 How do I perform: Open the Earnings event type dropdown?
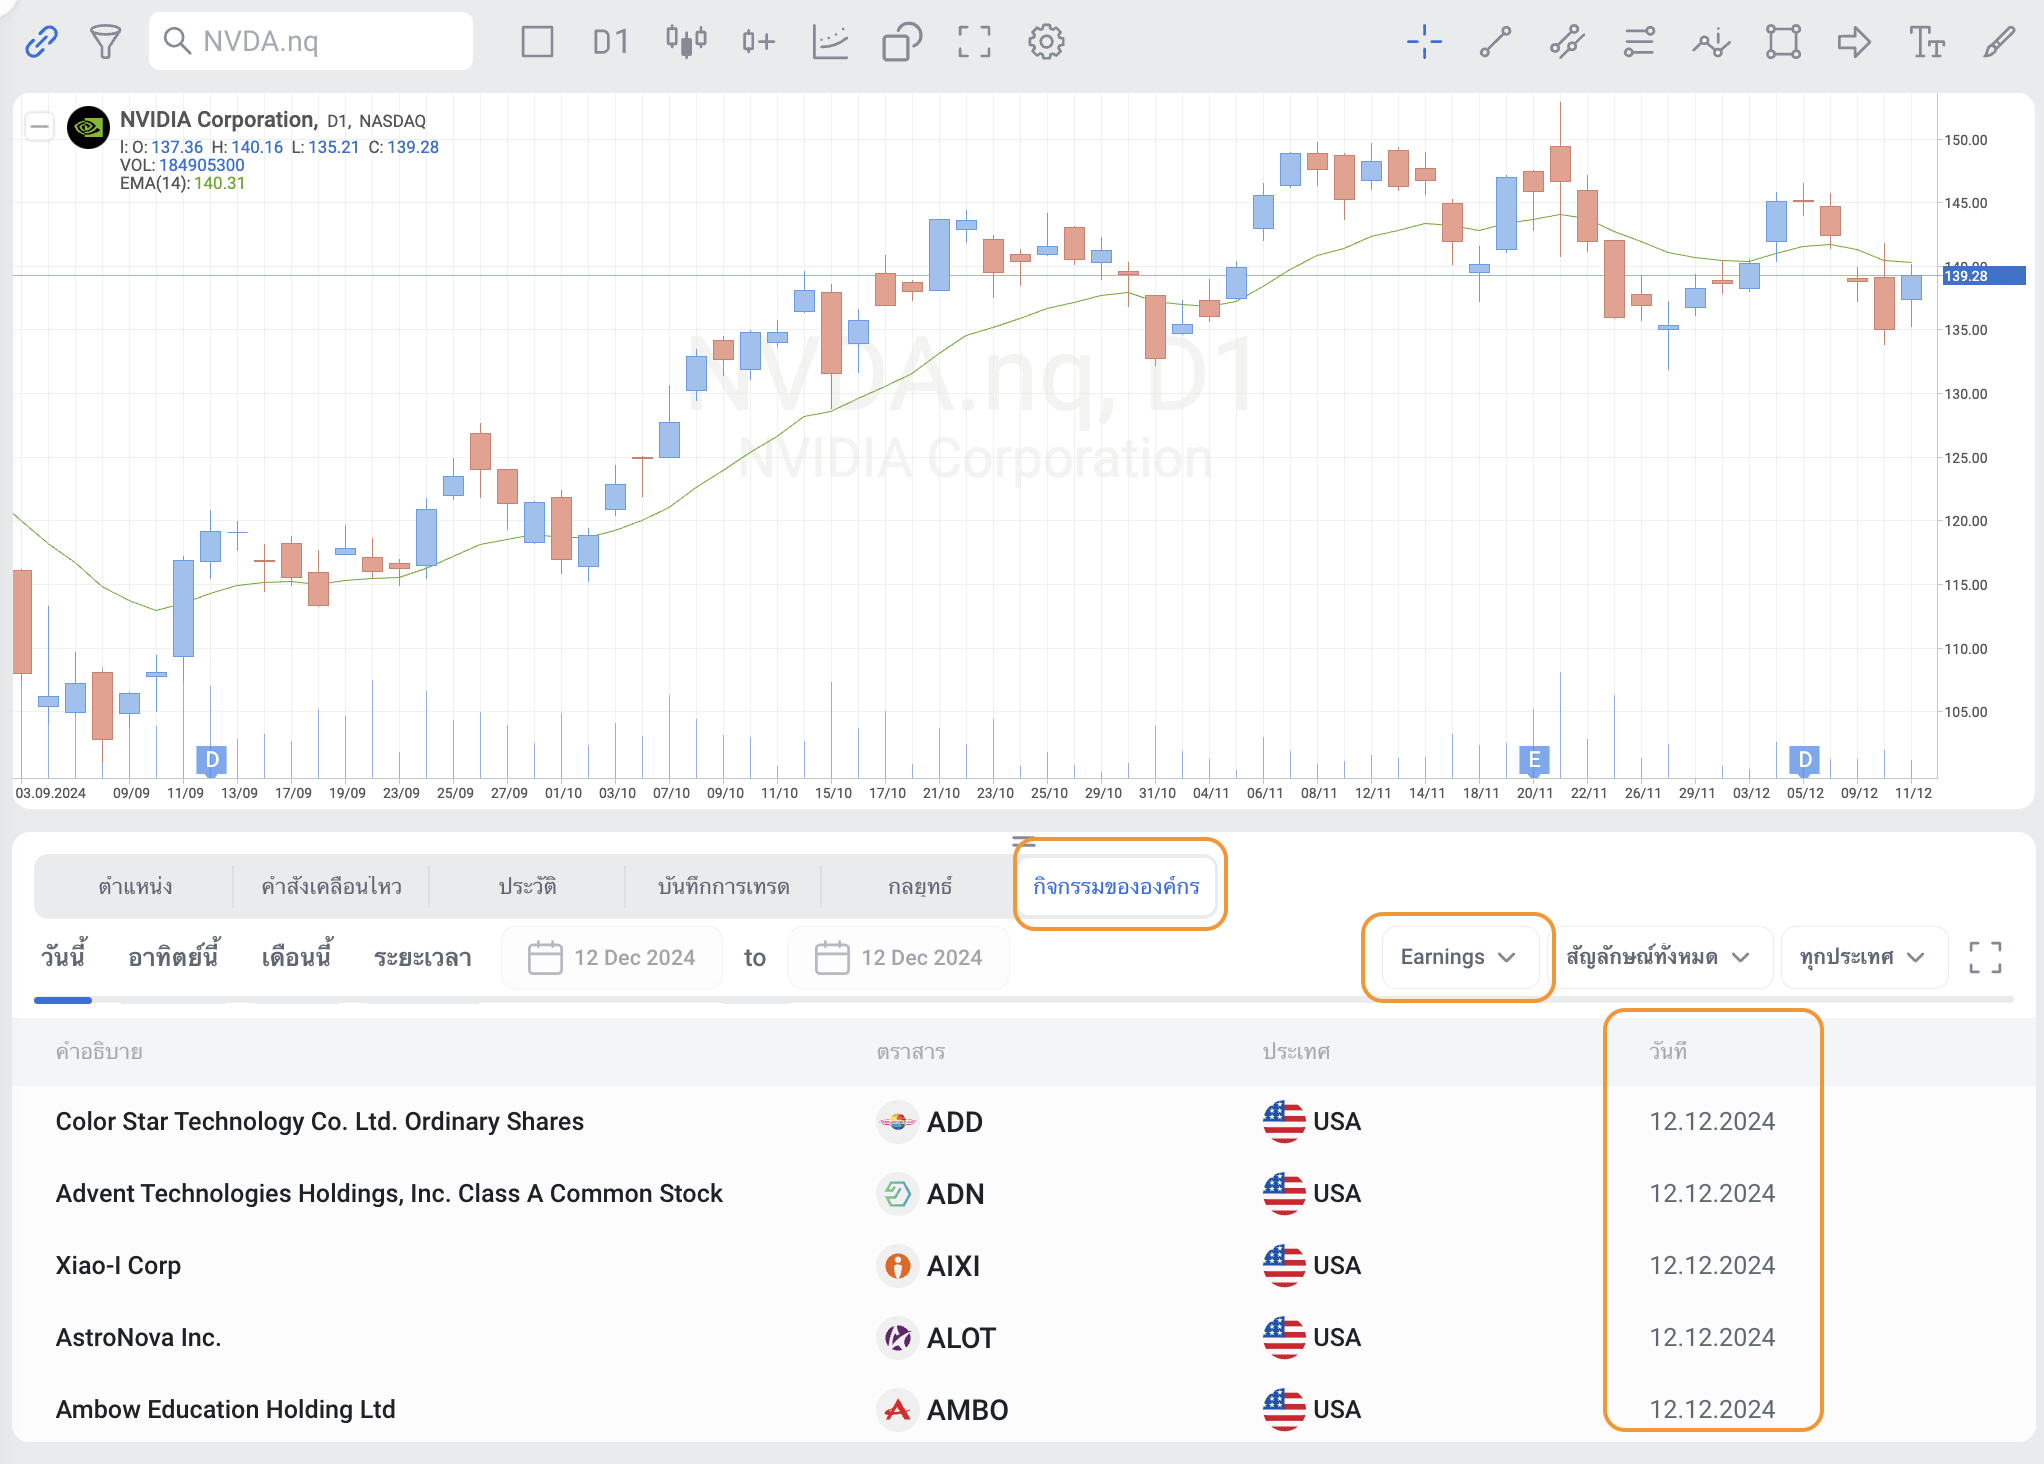pyautogui.click(x=1457, y=957)
